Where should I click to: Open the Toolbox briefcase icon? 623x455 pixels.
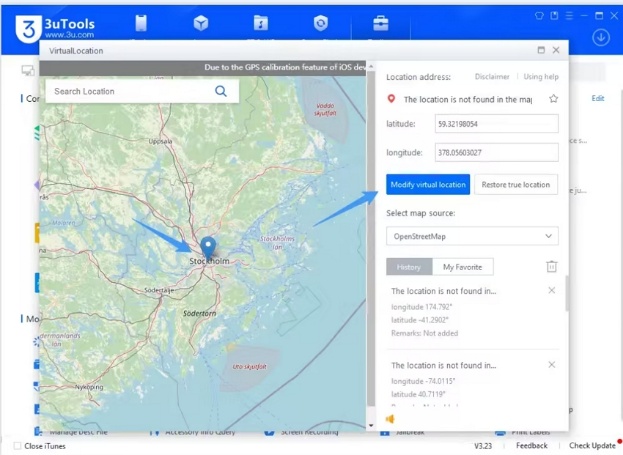pyautogui.click(x=381, y=23)
